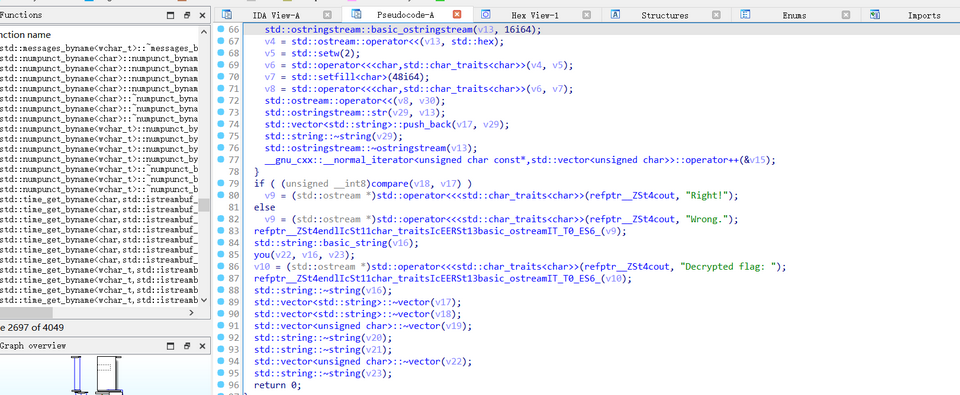The image size is (960, 395).
Task: Toggle breakpoint dot on line 85
Action: click(x=220, y=255)
